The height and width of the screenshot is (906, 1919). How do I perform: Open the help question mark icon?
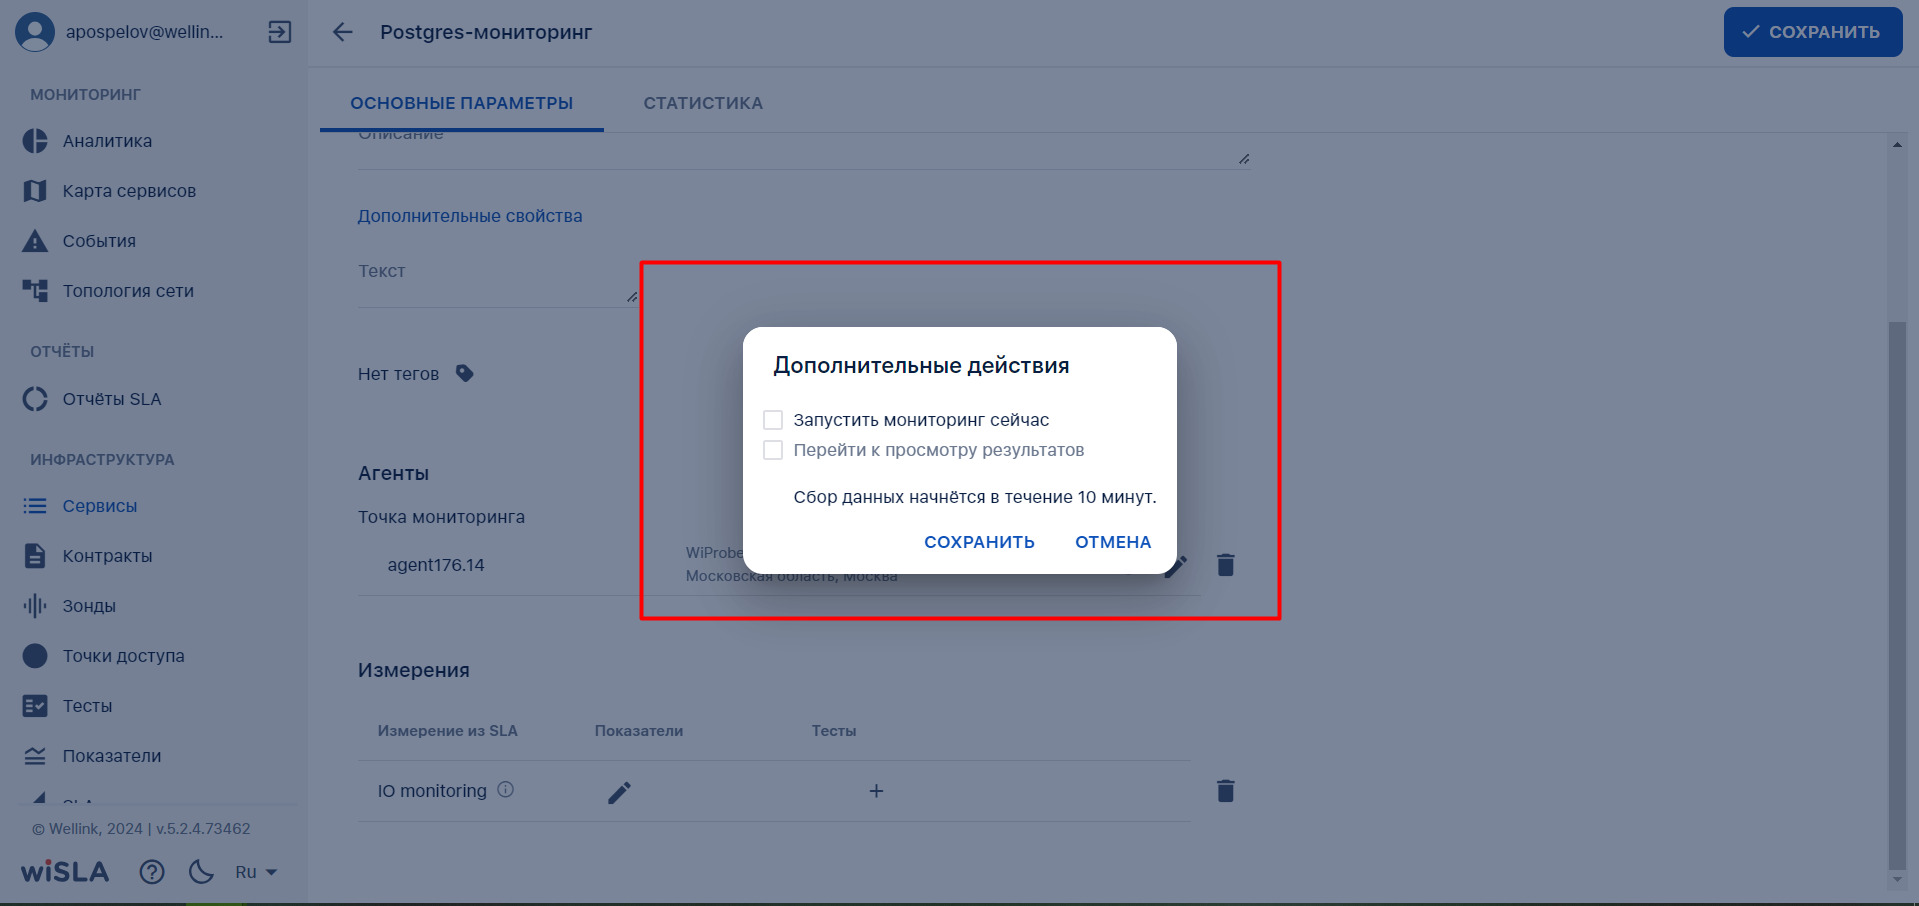[x=152, y=872]
